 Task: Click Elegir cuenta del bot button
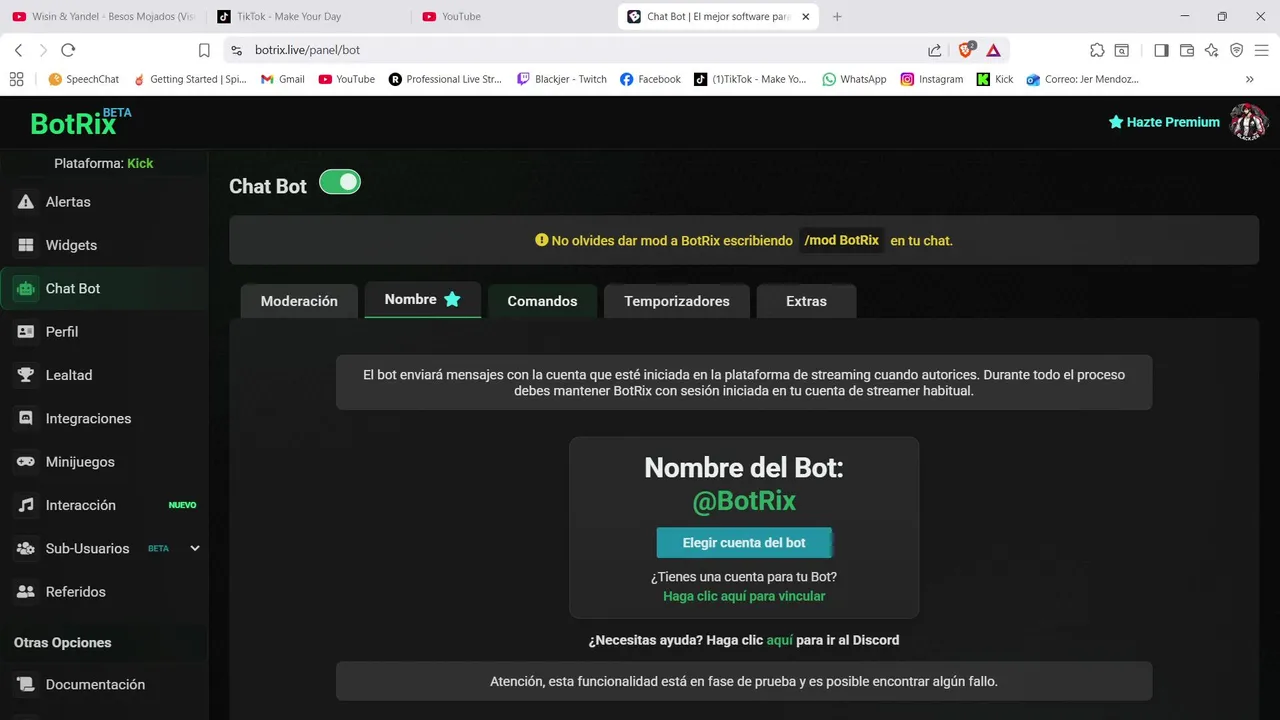point(744,543)
